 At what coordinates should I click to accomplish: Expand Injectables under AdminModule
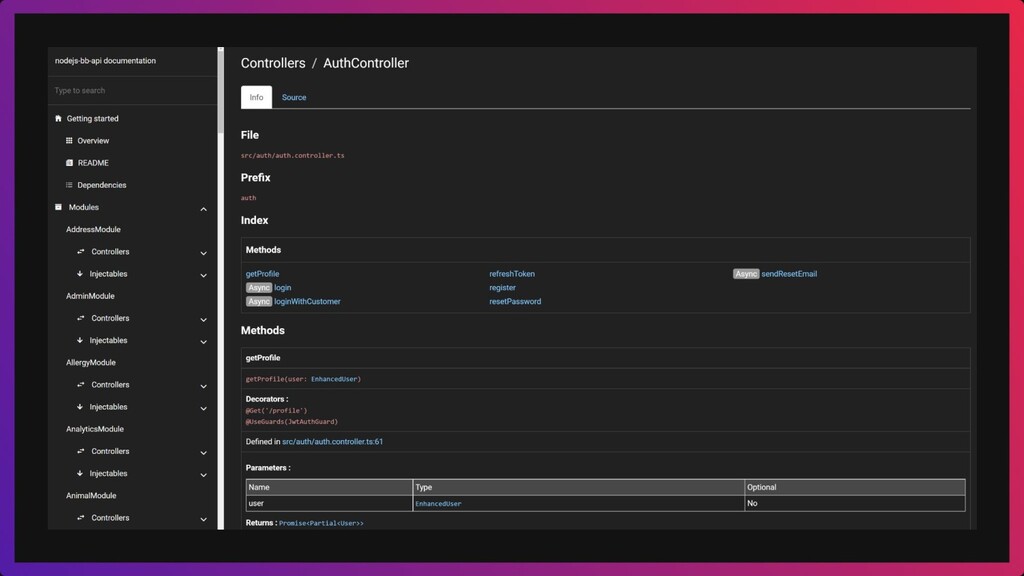[203, 342]
